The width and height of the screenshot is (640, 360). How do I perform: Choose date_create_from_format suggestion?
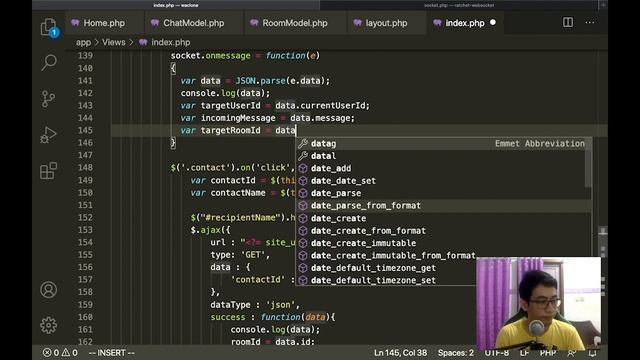(442, 231)
